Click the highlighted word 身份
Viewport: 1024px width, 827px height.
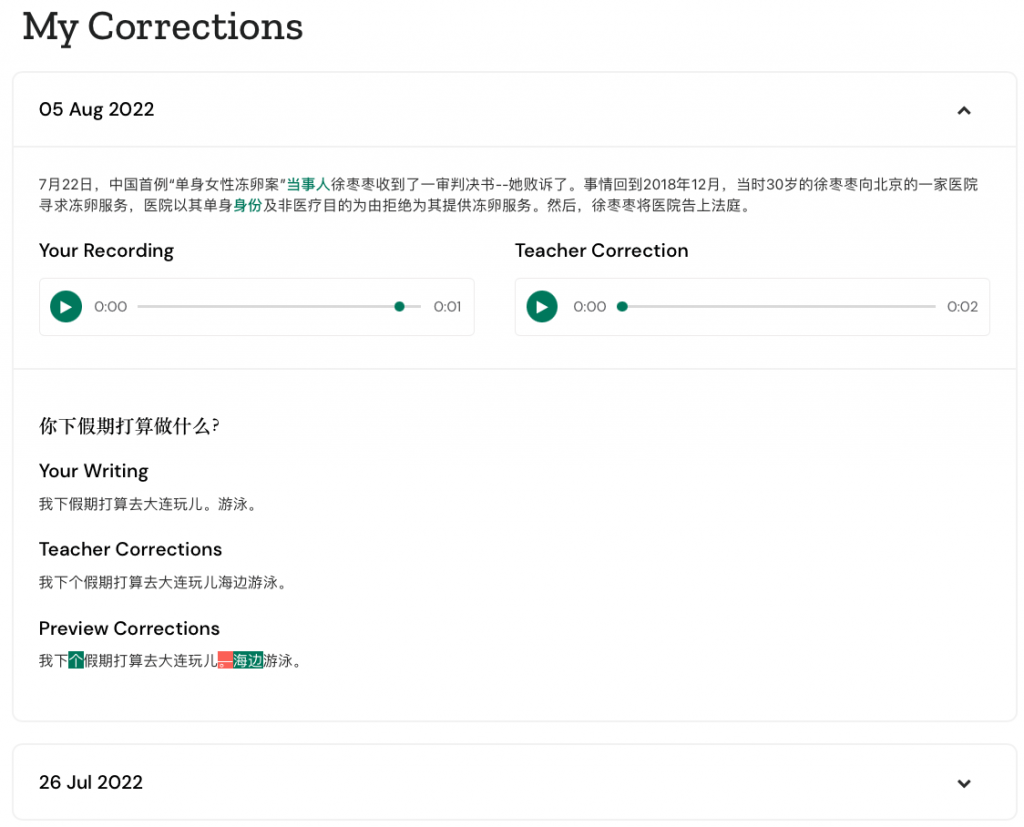coord(248,206)
